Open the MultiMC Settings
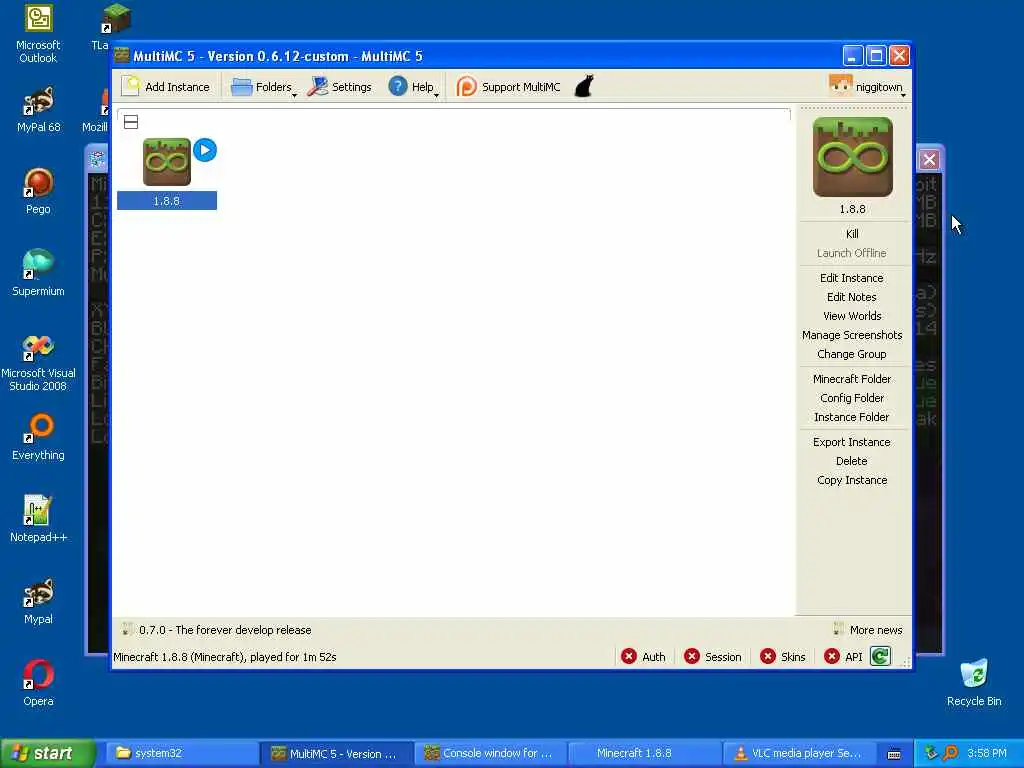The width and height of the screenshot is (1024, 768). point(340,87)
